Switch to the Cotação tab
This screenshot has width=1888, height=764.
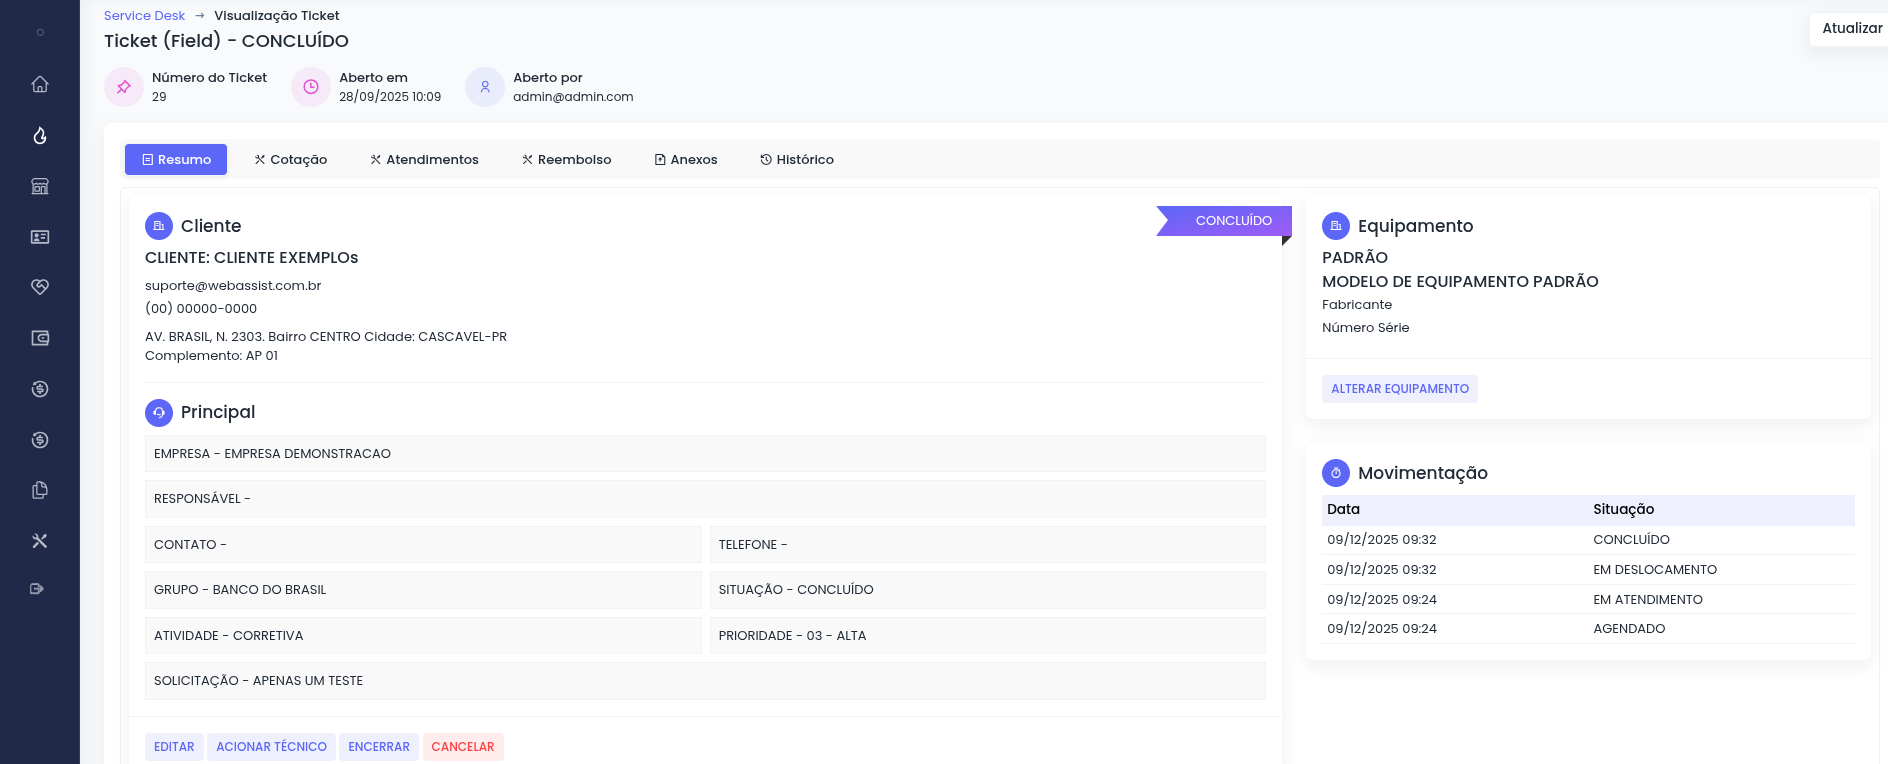tap(290, 160)
